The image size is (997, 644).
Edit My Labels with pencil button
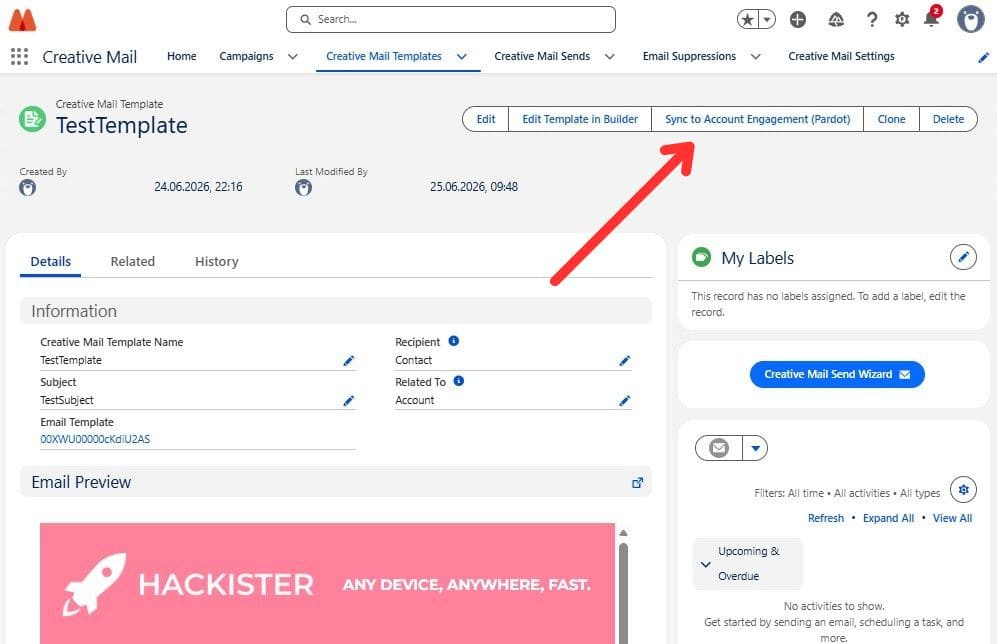click(963, 257)
